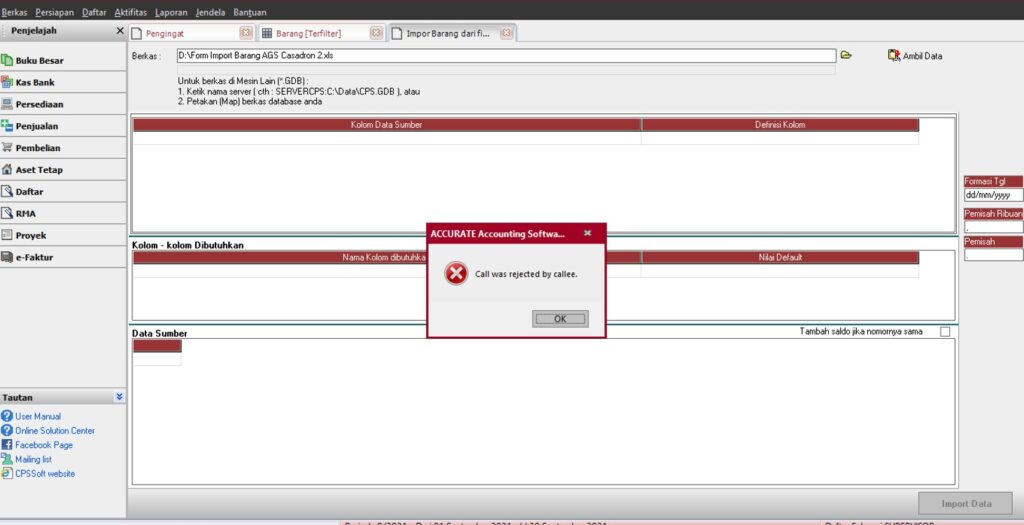
Task: Click the Impor Barang tab page icon
Action: coord(396,34)
